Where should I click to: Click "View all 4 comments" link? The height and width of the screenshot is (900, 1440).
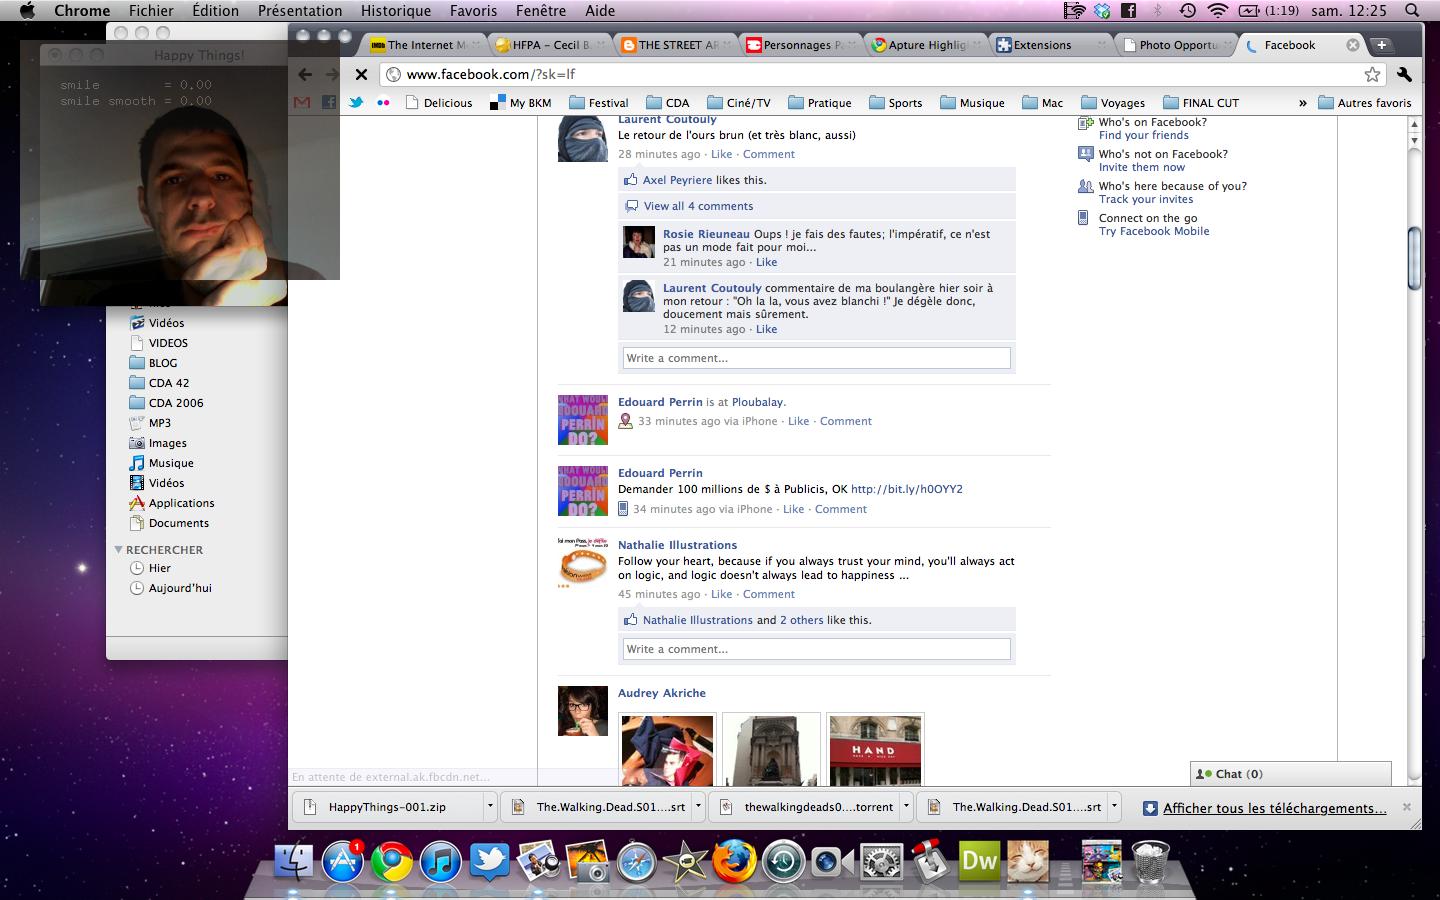tap(698, 206)
